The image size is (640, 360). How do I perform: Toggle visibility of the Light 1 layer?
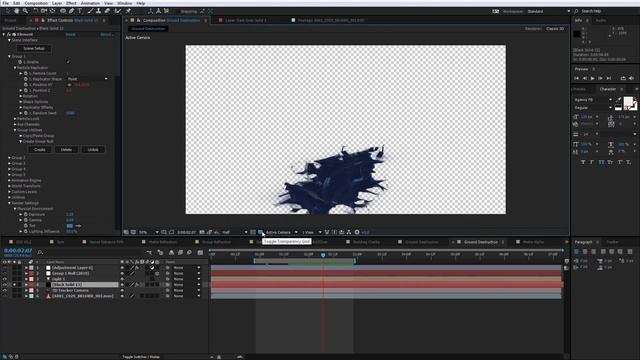point(5,279)
